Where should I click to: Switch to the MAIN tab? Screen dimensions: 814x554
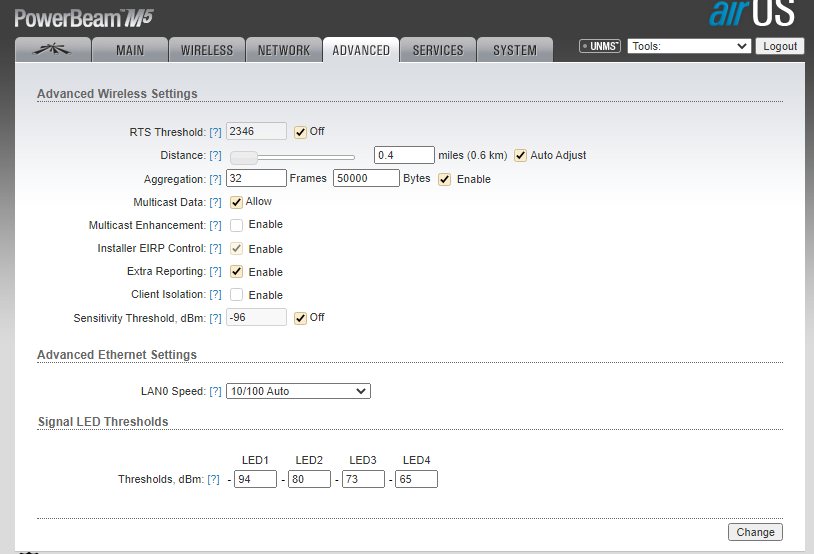pyautogui.click(x=130, y=50)
